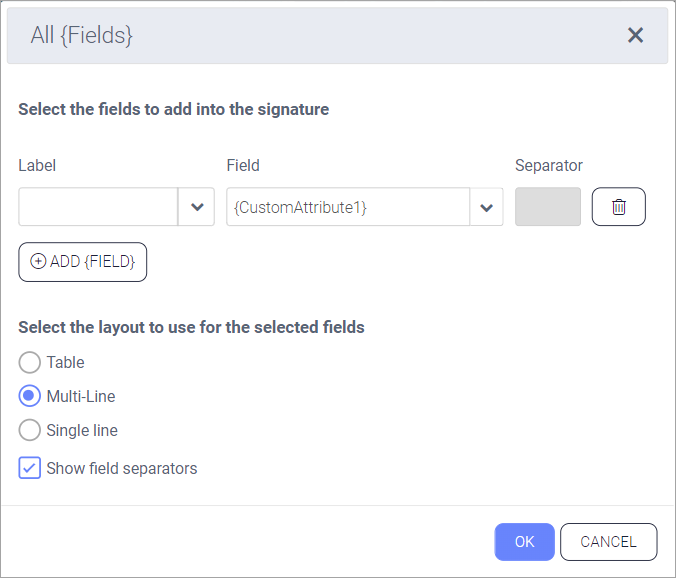Open the Field dropdown chevron
The height and width of the screenshot is (578, 676).
pos(486,207)
